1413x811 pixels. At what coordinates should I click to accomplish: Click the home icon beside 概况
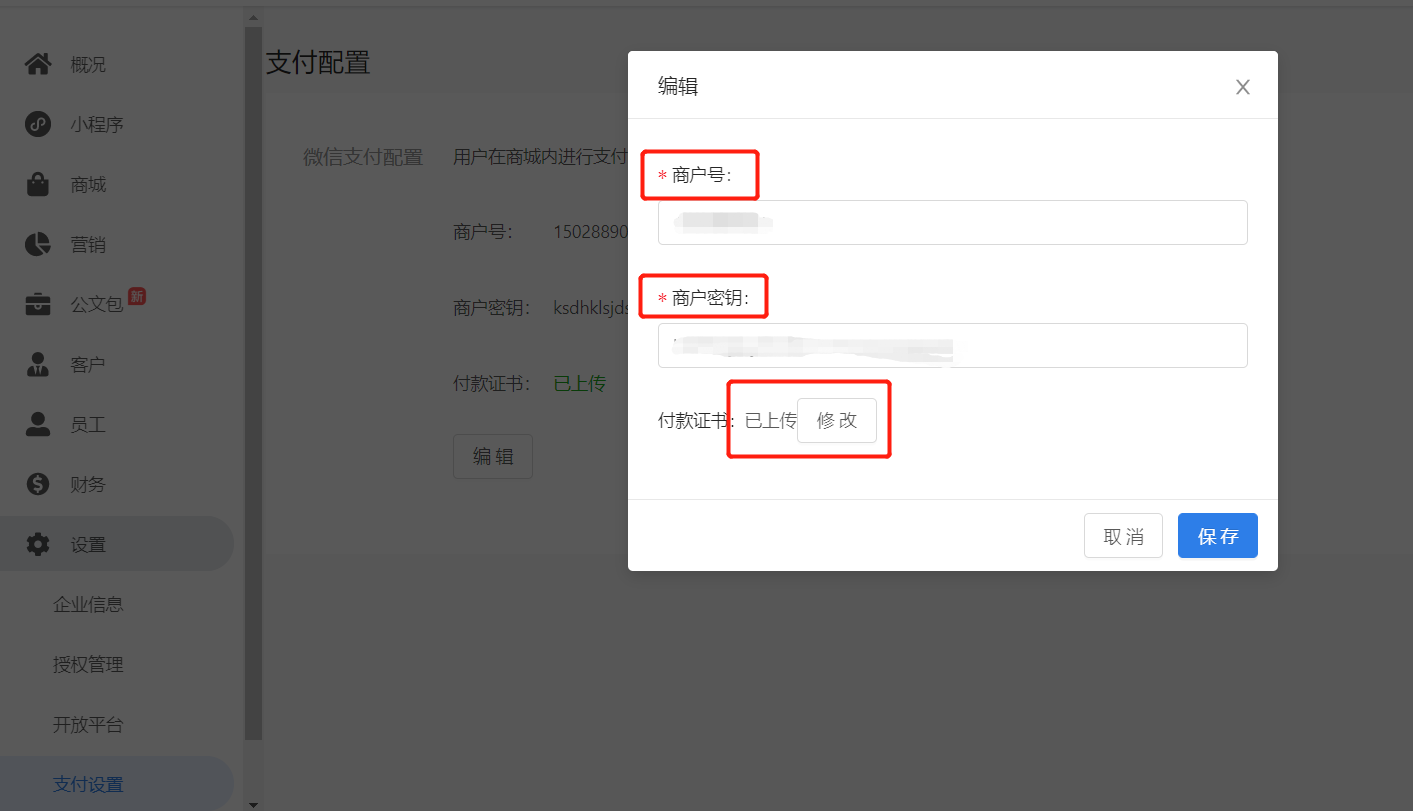pos(38,65)
